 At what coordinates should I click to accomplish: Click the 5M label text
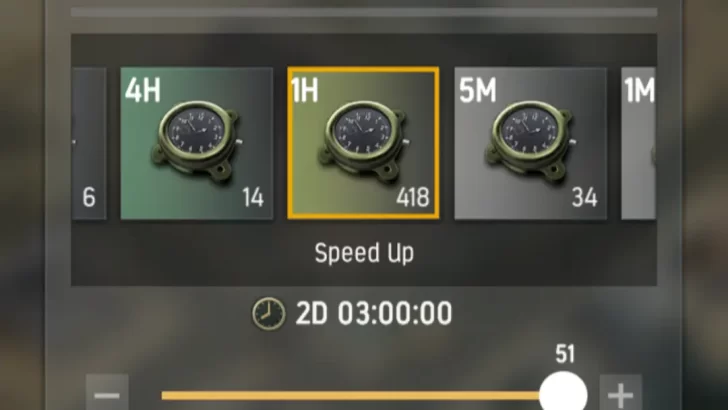pos(478,90)
